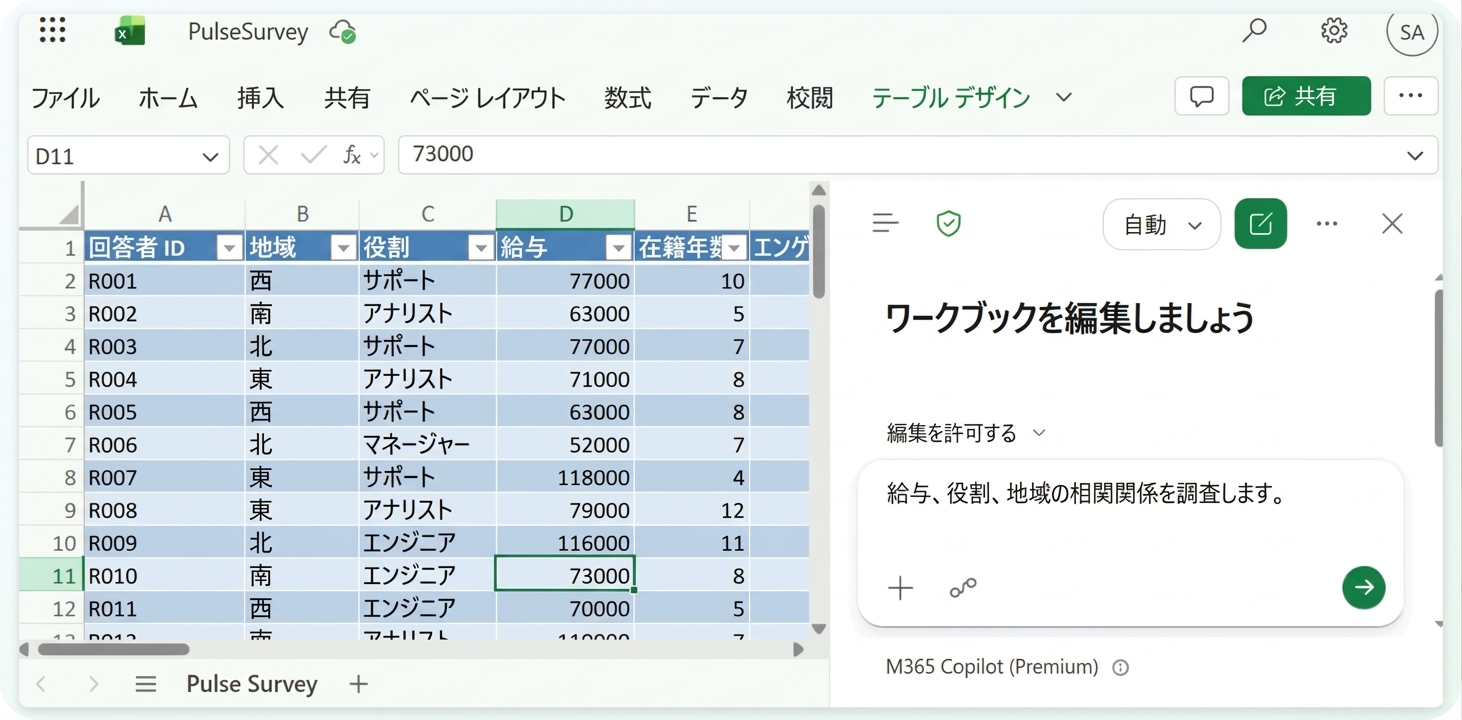Show info for M365 Copilot (Premium)
The height and width of the screenshot is (720, 1462).
click(1121, 667)
